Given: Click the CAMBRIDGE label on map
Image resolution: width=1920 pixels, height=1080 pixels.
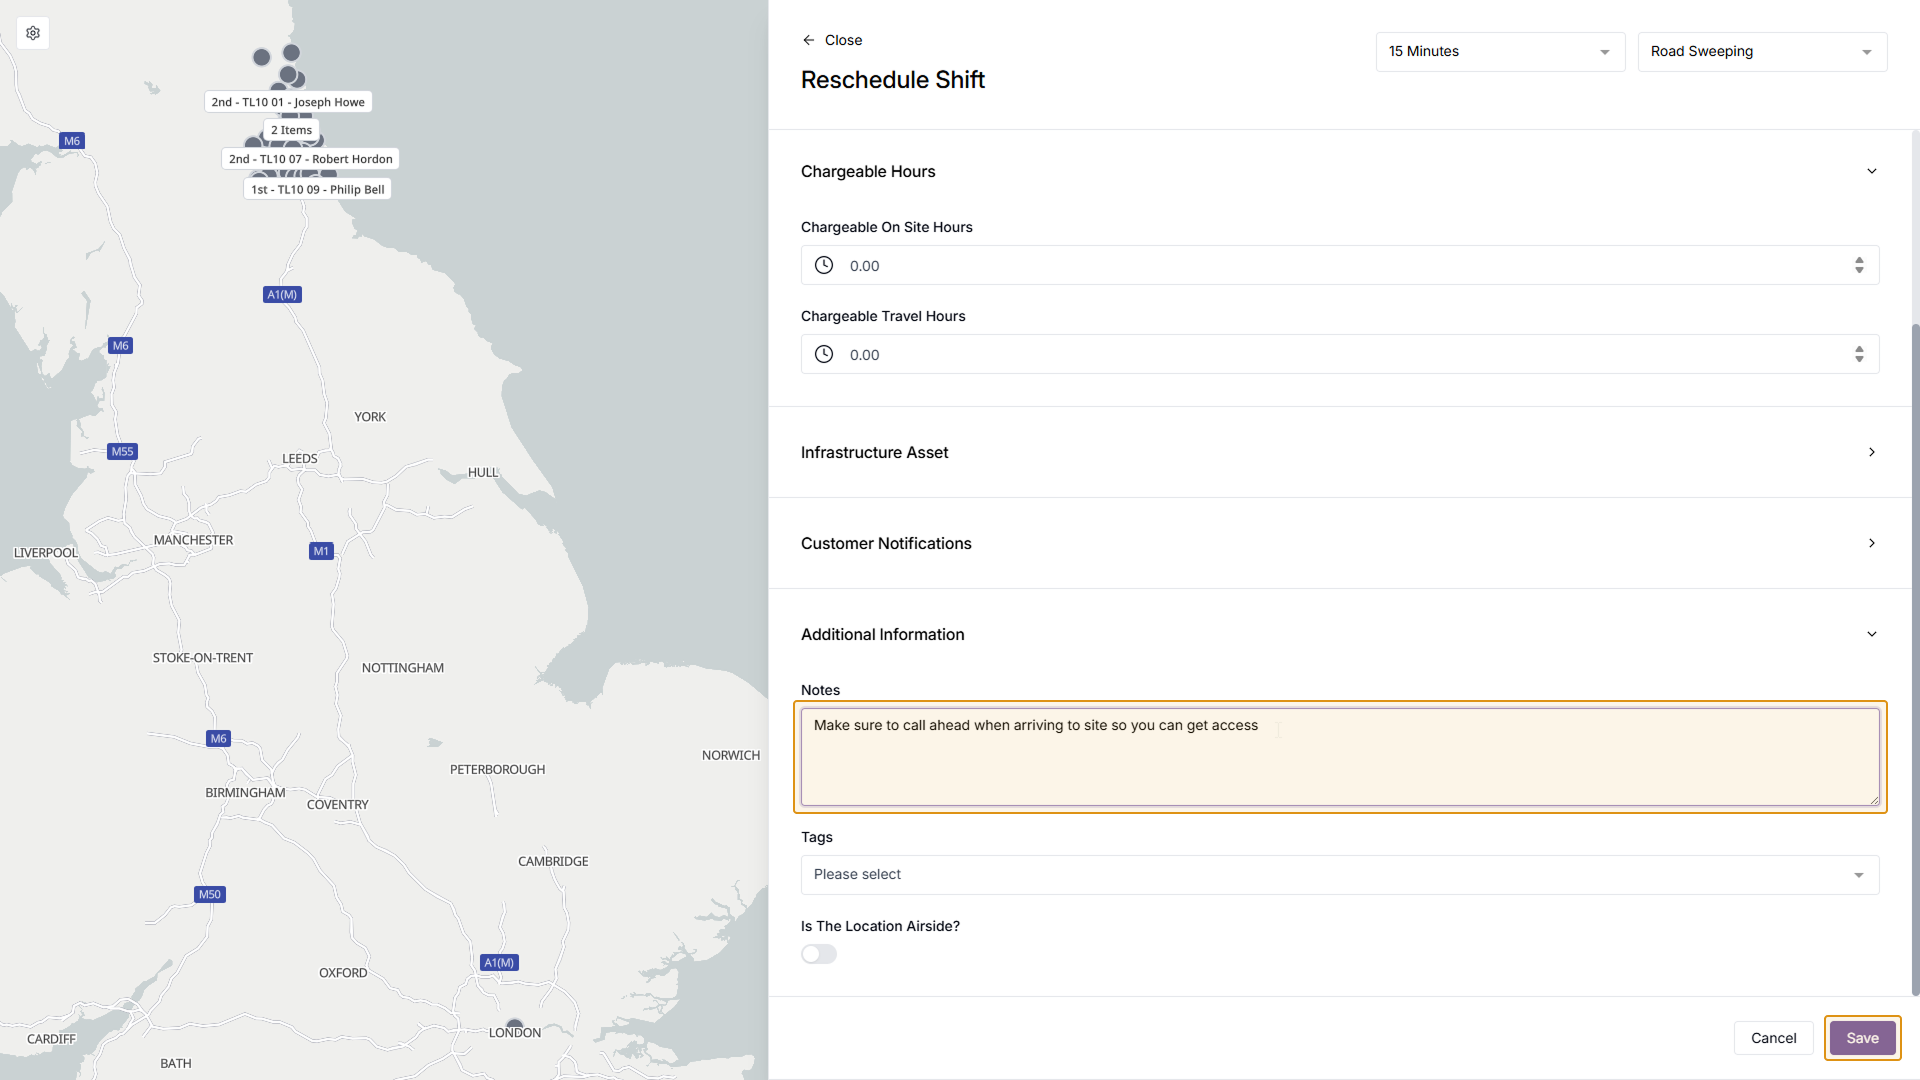Looking at the screenshot, I should tap(553, 861).
